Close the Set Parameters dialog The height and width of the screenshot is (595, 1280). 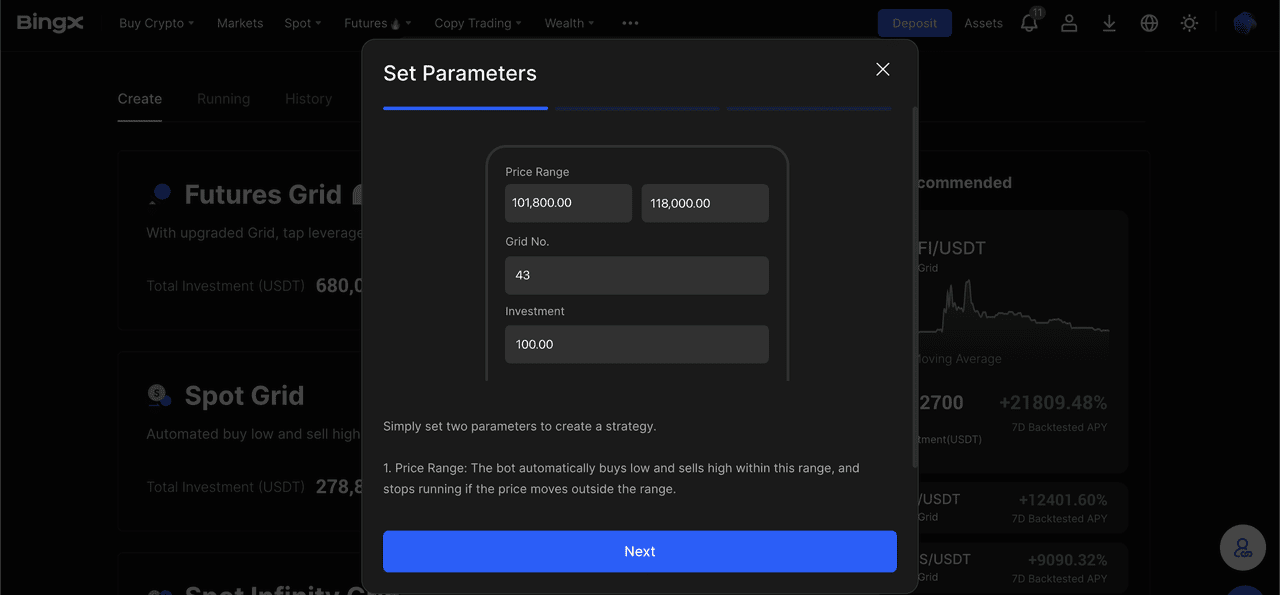coord(882,69)
